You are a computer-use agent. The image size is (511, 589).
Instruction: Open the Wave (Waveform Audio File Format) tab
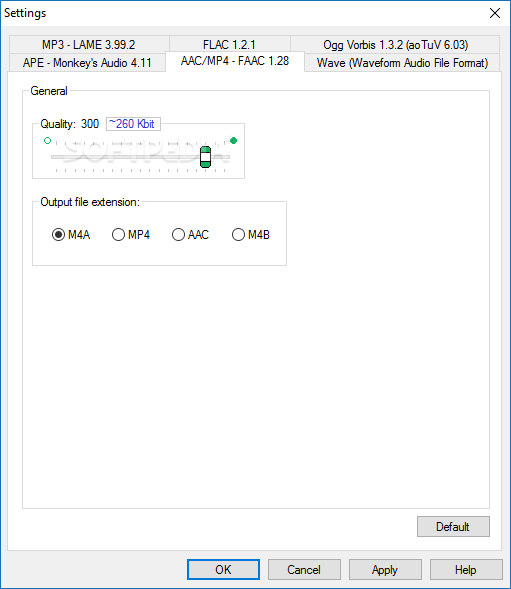point(402,62)
